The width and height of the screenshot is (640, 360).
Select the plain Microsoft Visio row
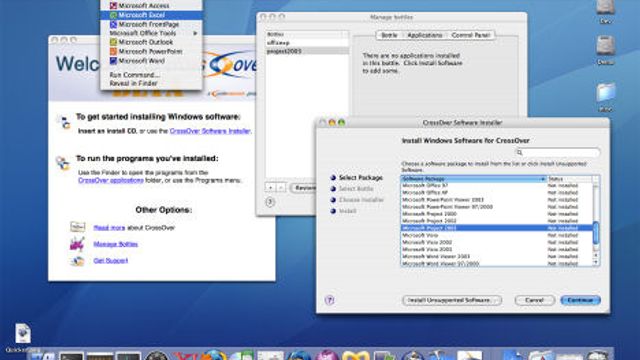click(497, 236)
